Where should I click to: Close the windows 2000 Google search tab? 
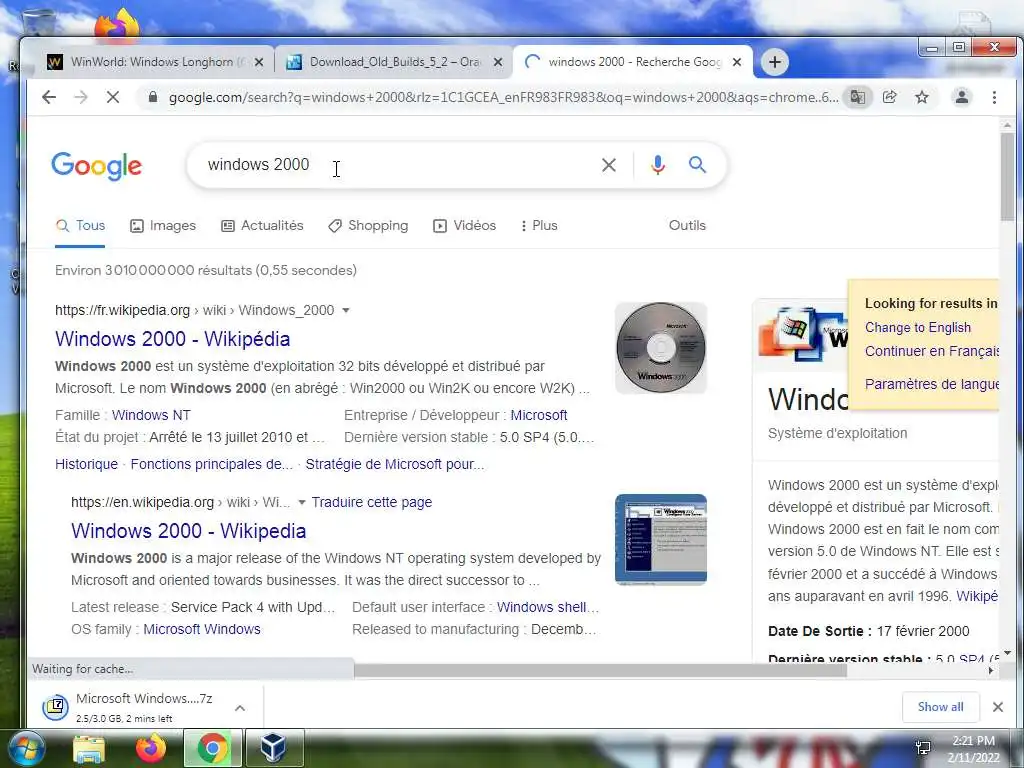(737, 62)
